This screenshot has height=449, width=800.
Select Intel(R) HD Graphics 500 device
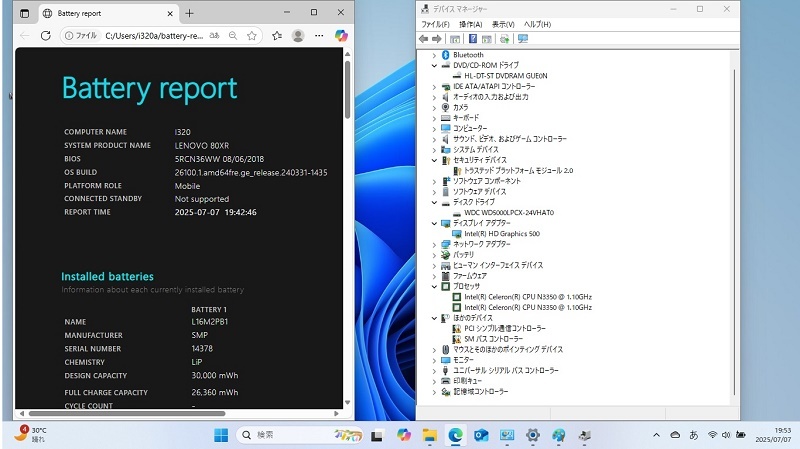(501, 233)
